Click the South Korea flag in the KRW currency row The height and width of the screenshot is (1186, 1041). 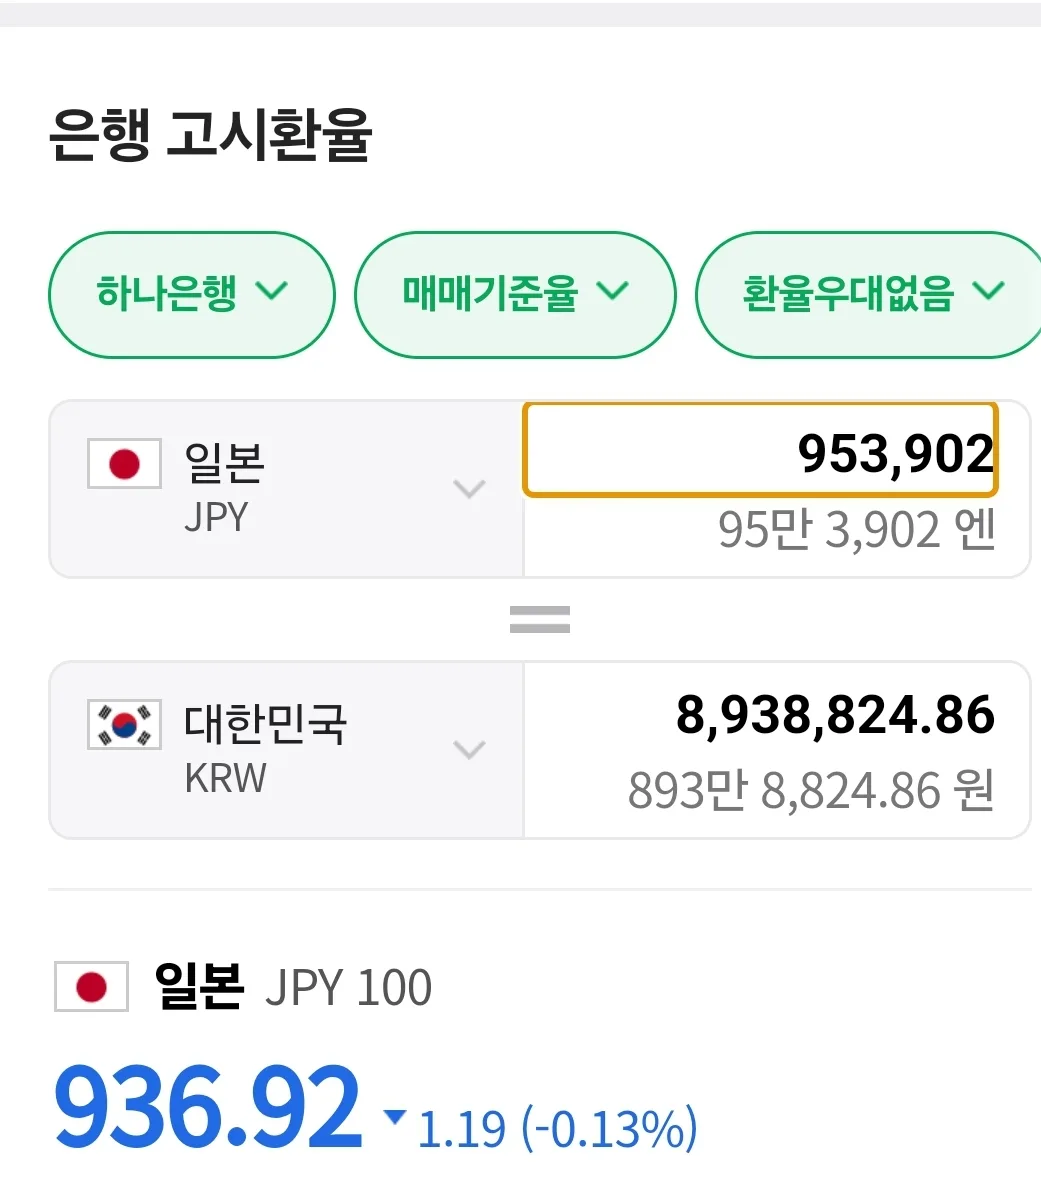pos(124,725)
